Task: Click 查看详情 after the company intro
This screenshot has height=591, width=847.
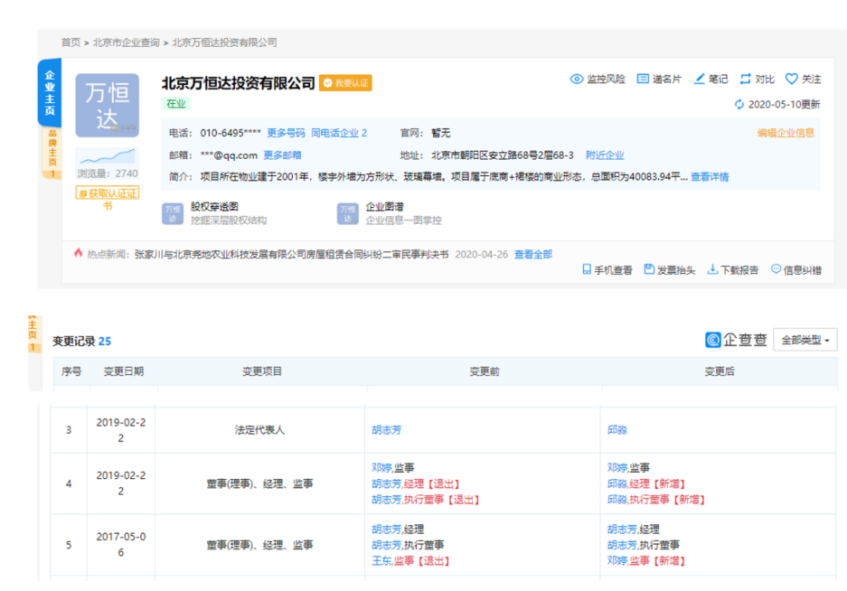Action: 709,177
